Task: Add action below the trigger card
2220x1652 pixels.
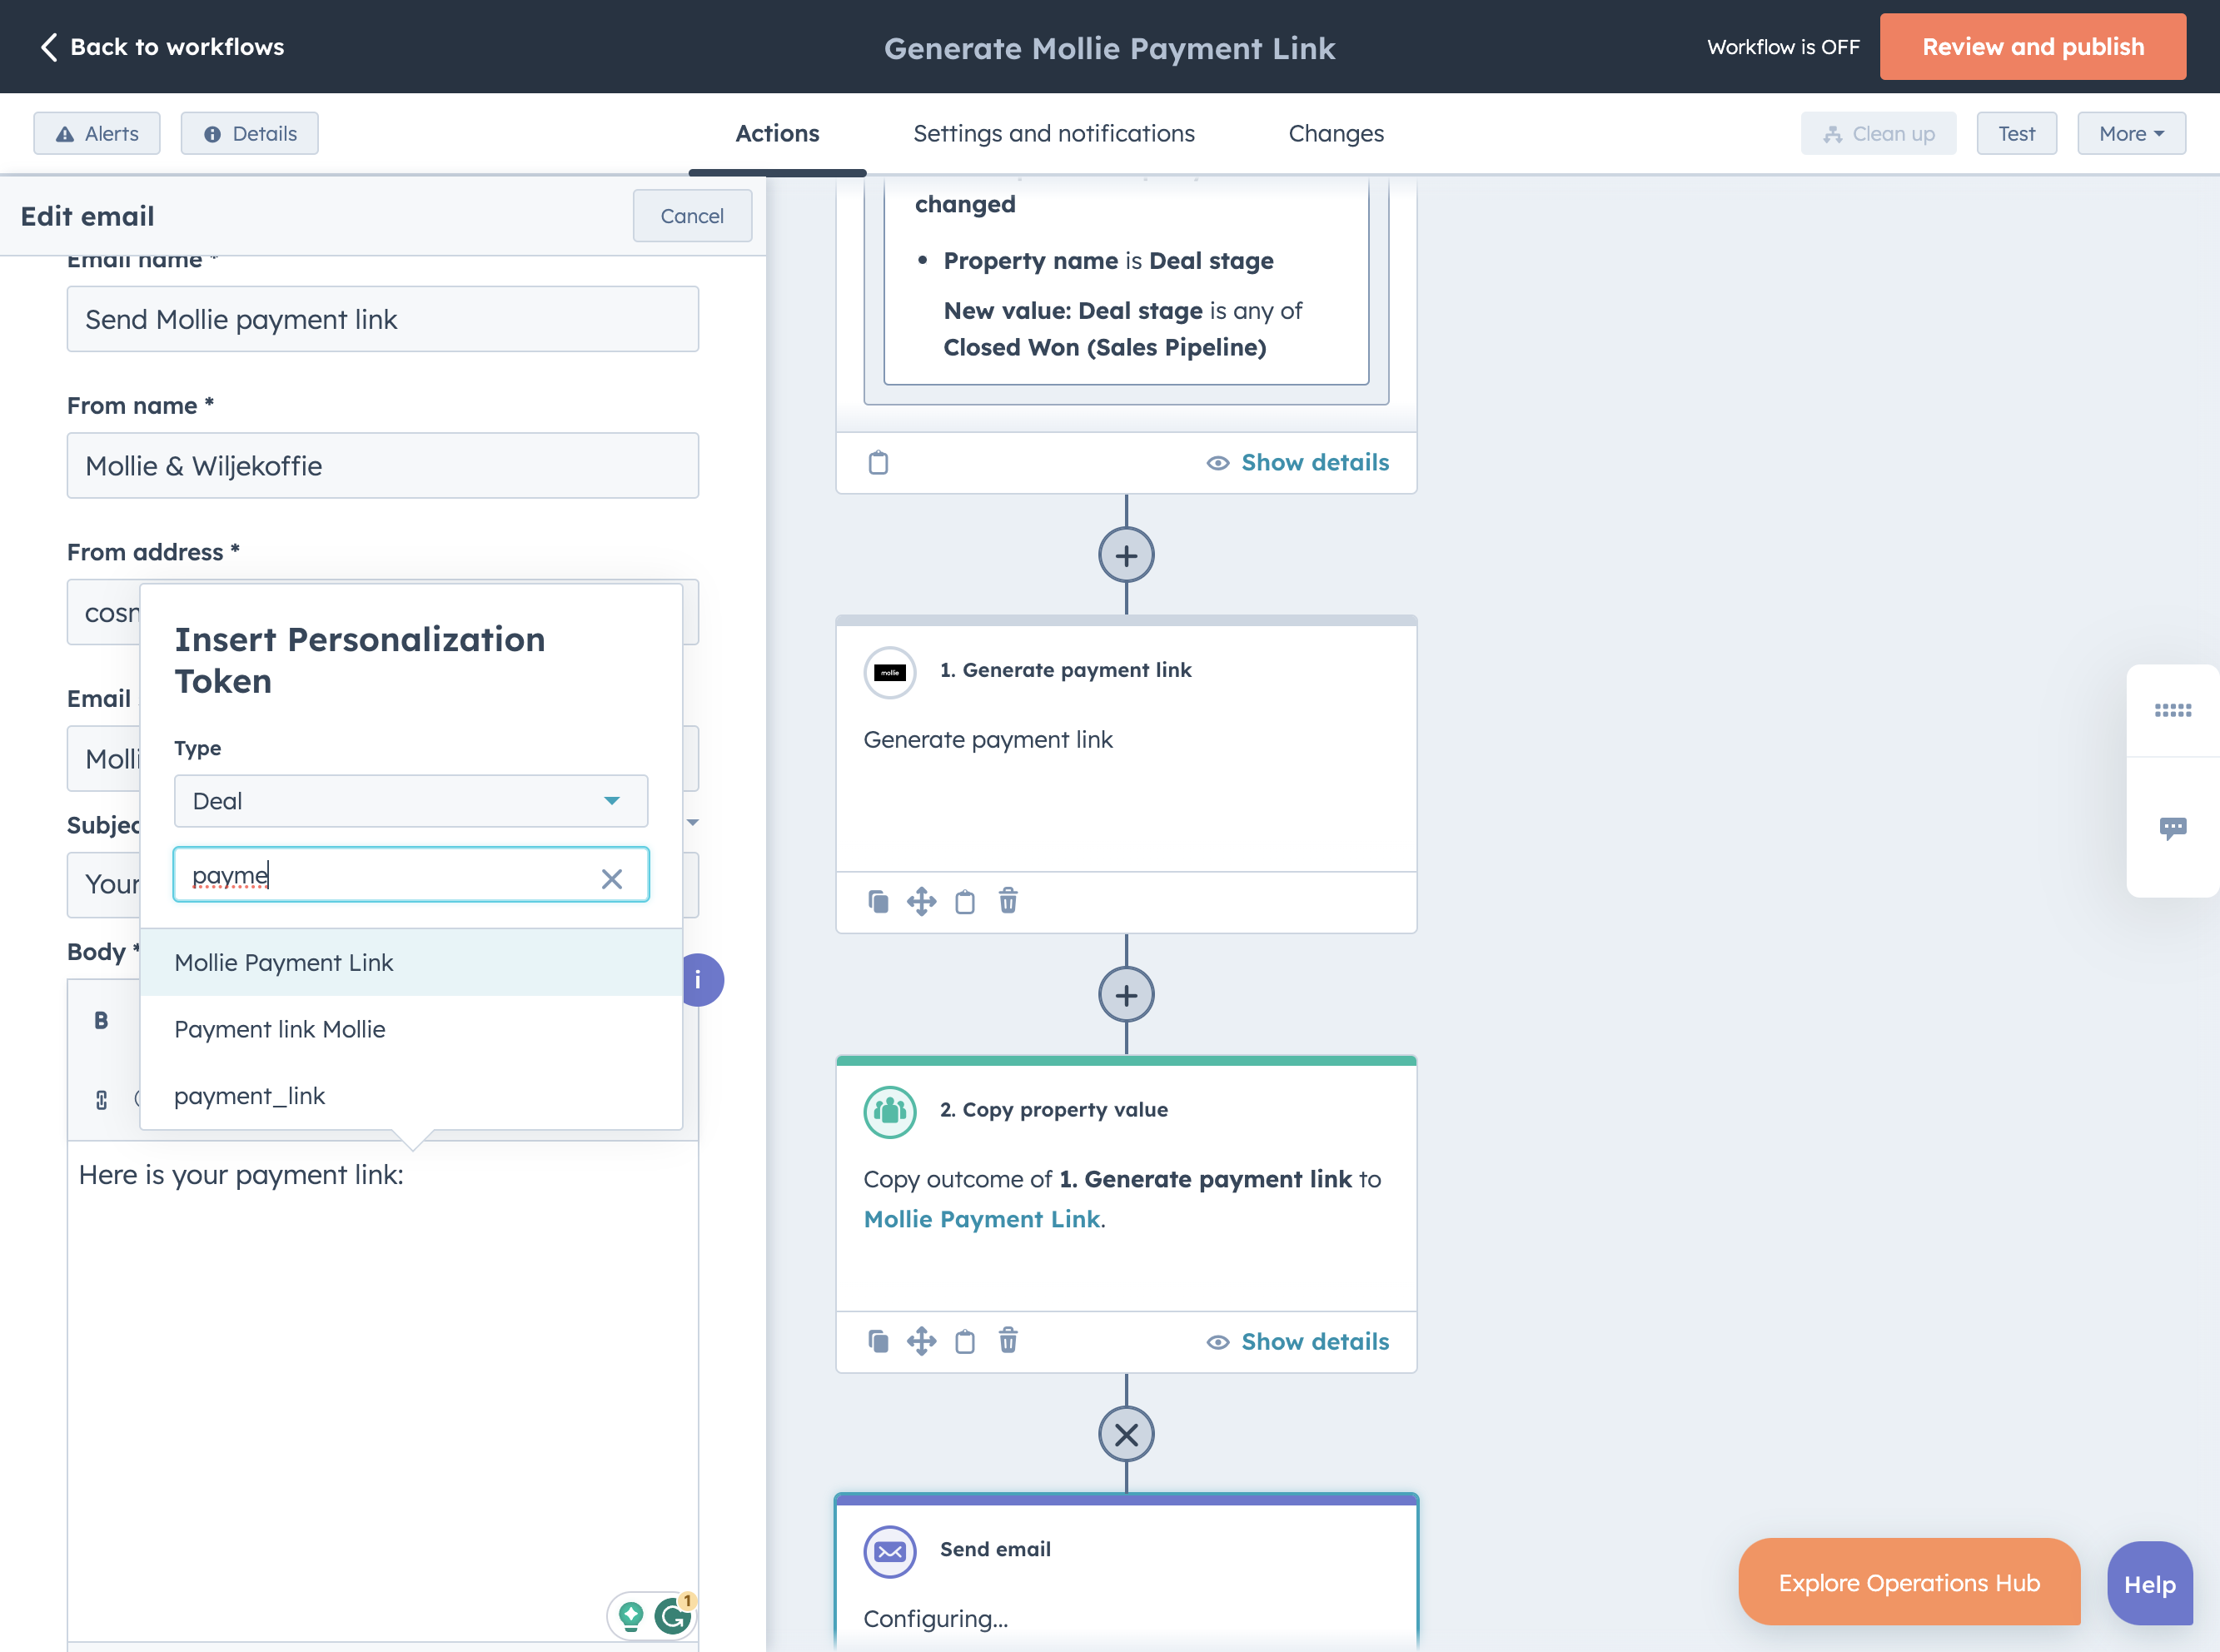Action: [1126, 555]
